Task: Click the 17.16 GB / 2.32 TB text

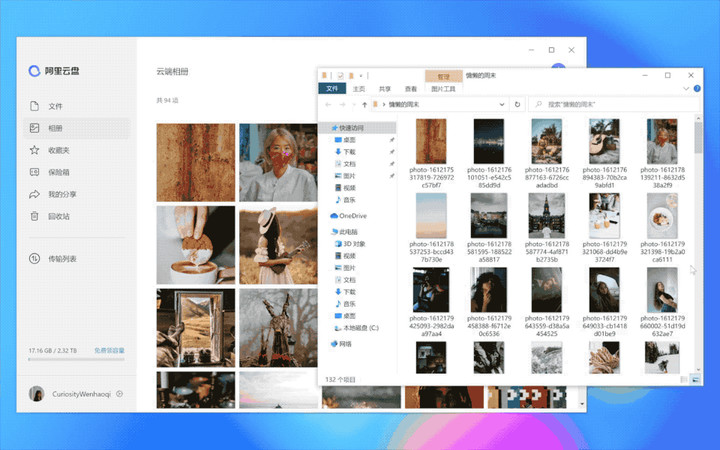Action: pyautogui.click(x=53, y=350)
